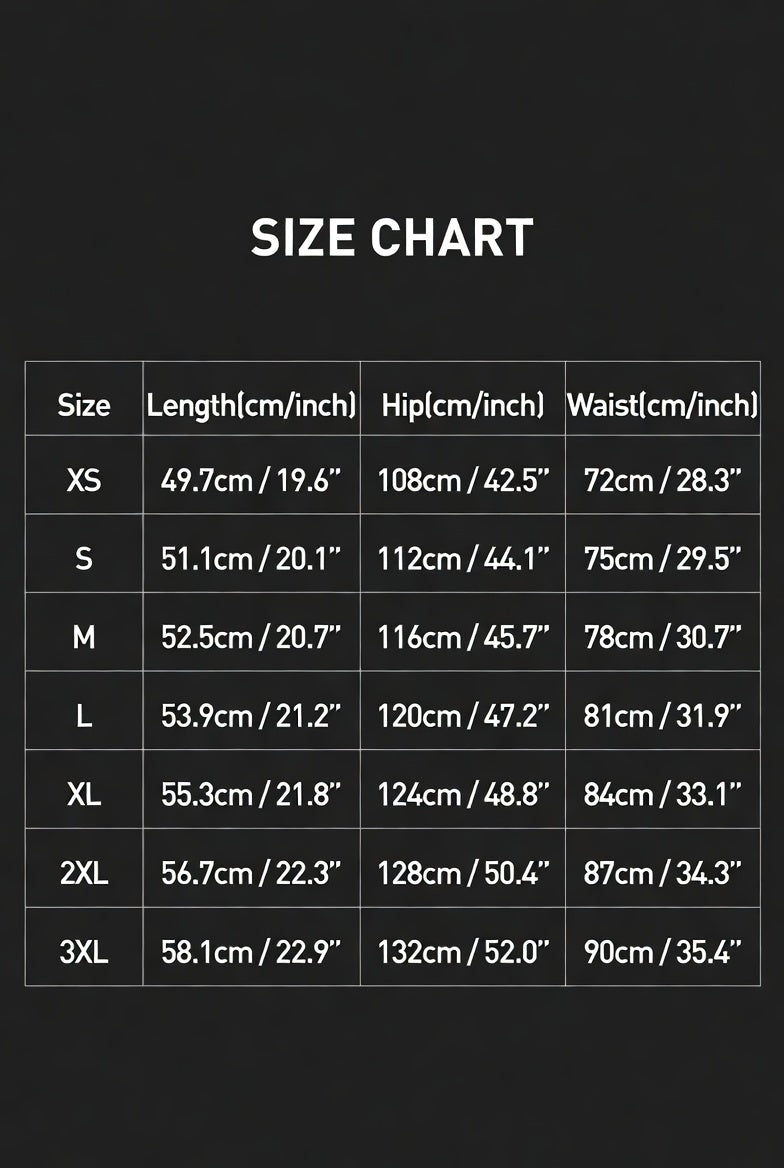This screenshot has height=1168, width=784.
Task: Click the M size row label
Action: coord(83,638)
